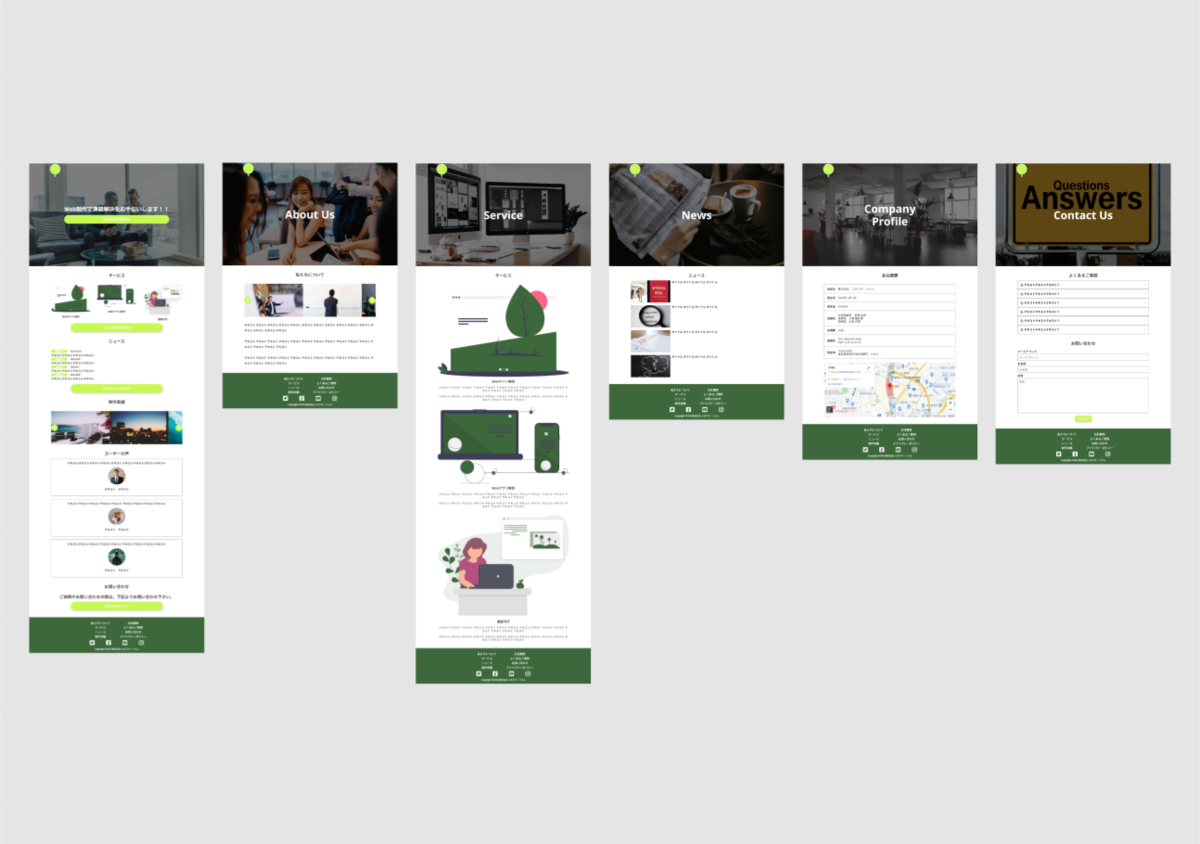Select the 'Company Profile' hero heading
Viewport: 1200px width, 844px height.
pos(890,215)
